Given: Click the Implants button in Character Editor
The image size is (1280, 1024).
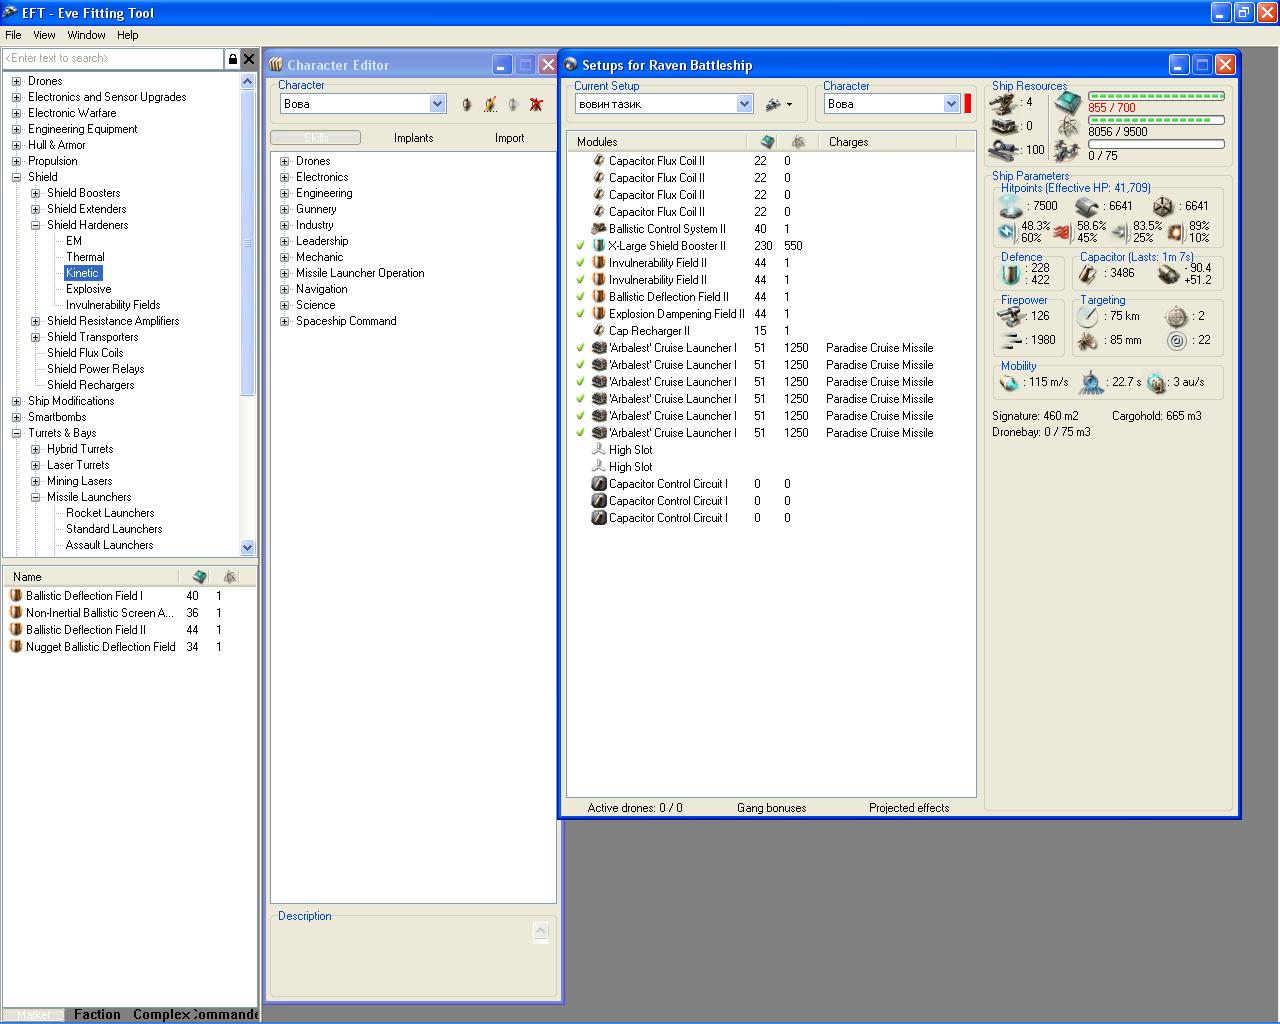Looking at the screenshot, I should tap(413, 138).
